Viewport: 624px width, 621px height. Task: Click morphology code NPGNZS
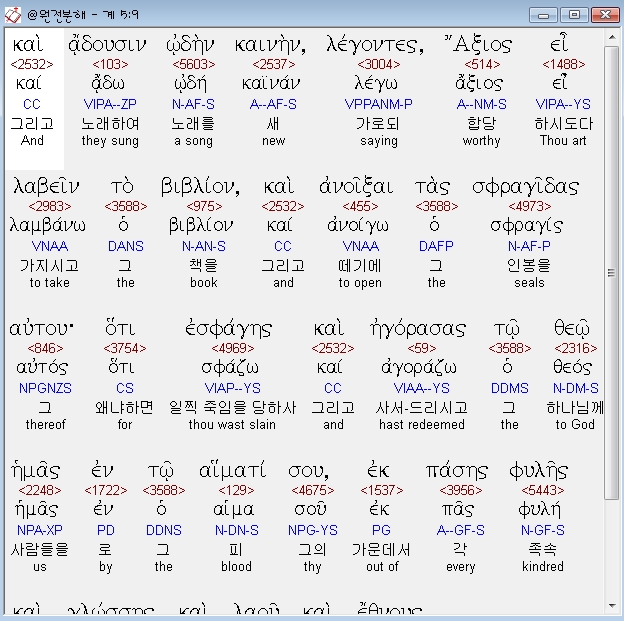pyautogui.click(x=45, y=389)
